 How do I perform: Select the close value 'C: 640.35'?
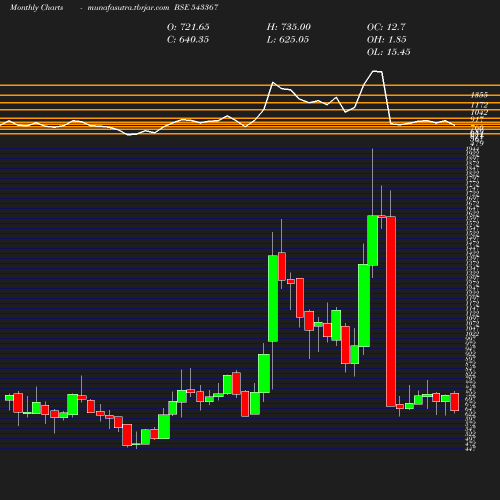point(188,40)
